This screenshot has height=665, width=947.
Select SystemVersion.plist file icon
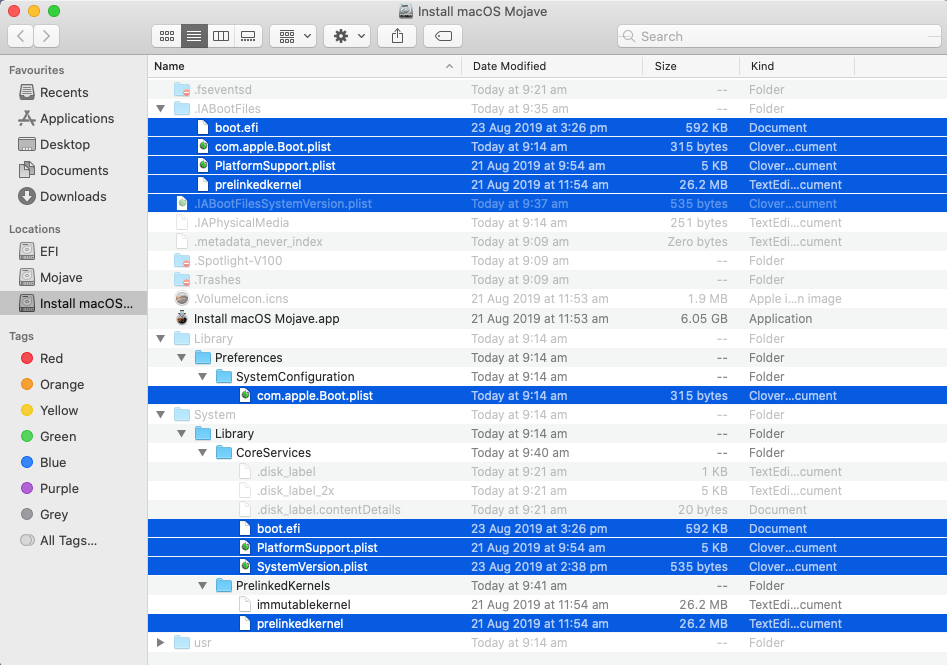pyautogui.click(x=245, y=566)
